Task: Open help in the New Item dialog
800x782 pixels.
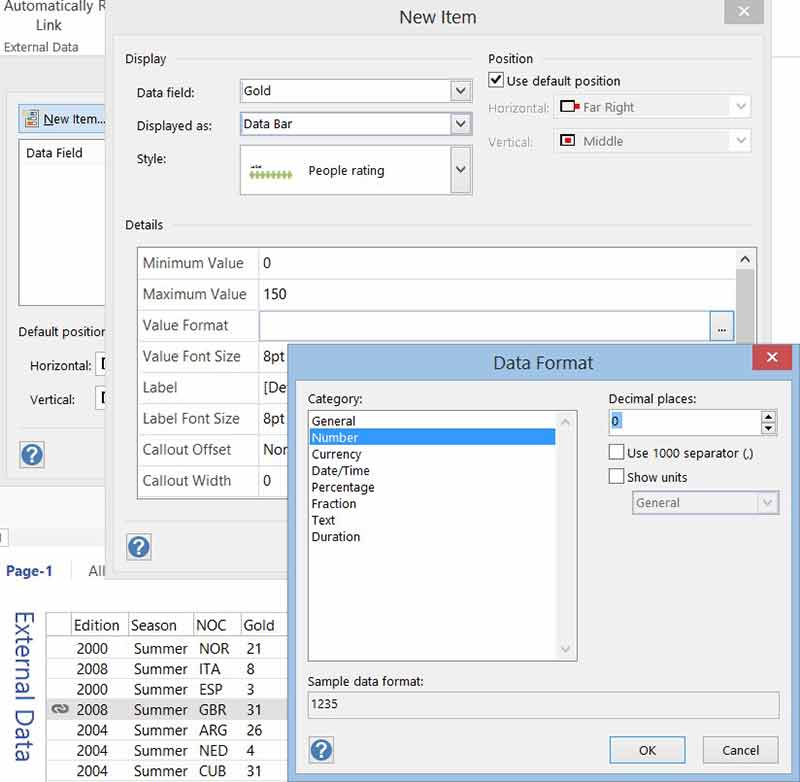Action: point(139,547)
